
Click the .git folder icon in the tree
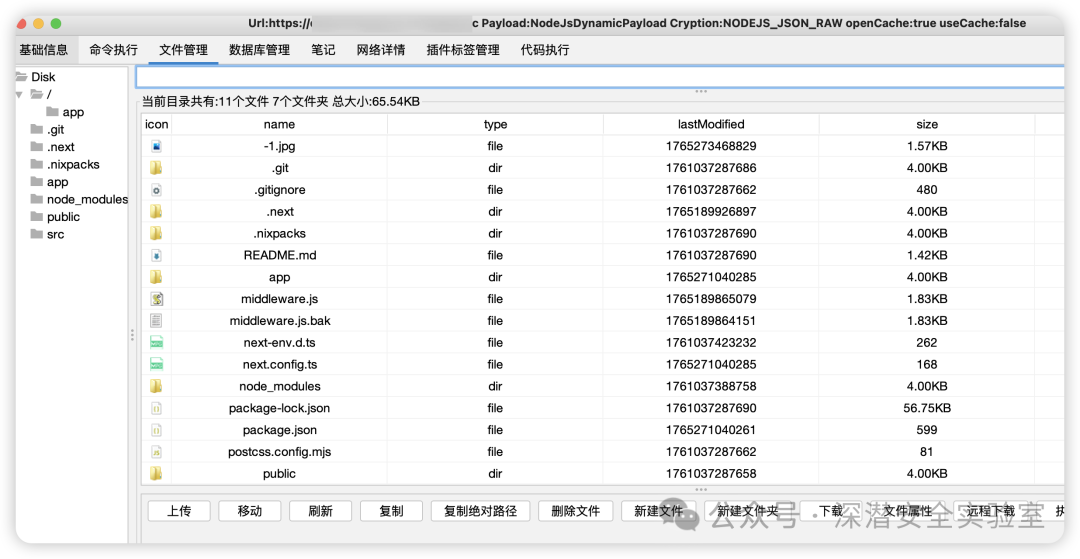point(37,129)
